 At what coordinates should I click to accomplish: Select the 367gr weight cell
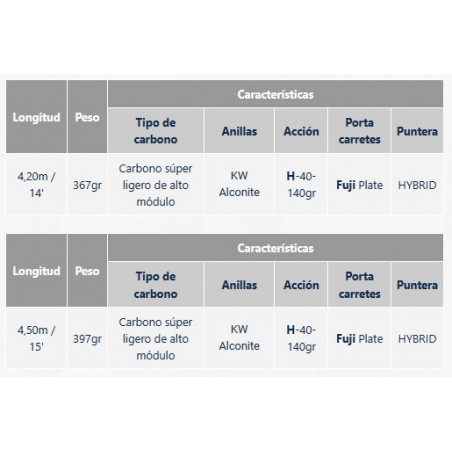click(x=87, y=184)
